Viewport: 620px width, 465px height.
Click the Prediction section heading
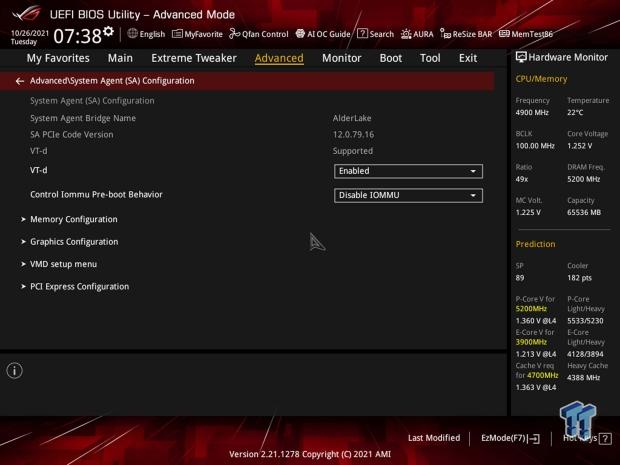click(x=535, y=244)
